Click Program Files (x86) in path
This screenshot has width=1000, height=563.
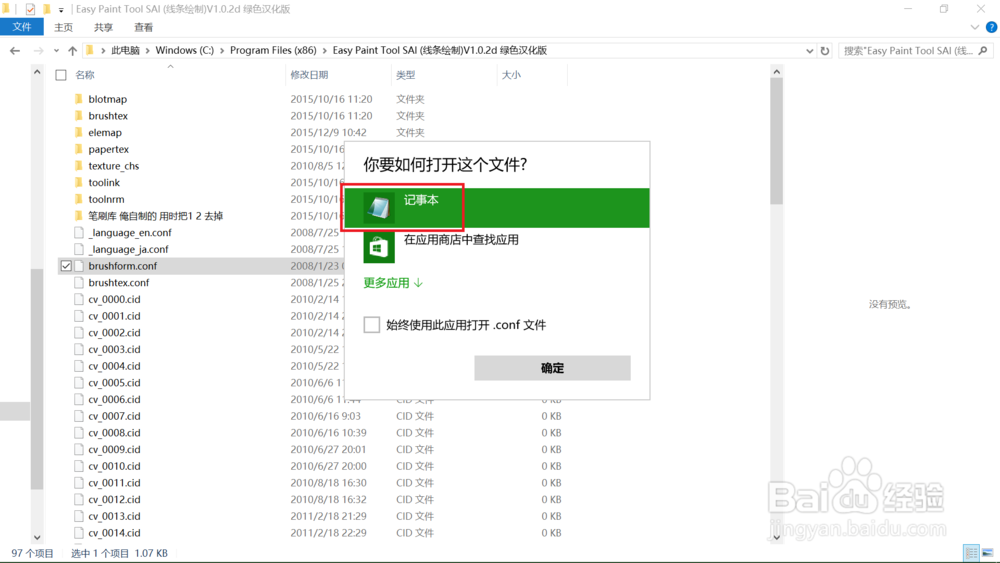click(x=273, y=50)
